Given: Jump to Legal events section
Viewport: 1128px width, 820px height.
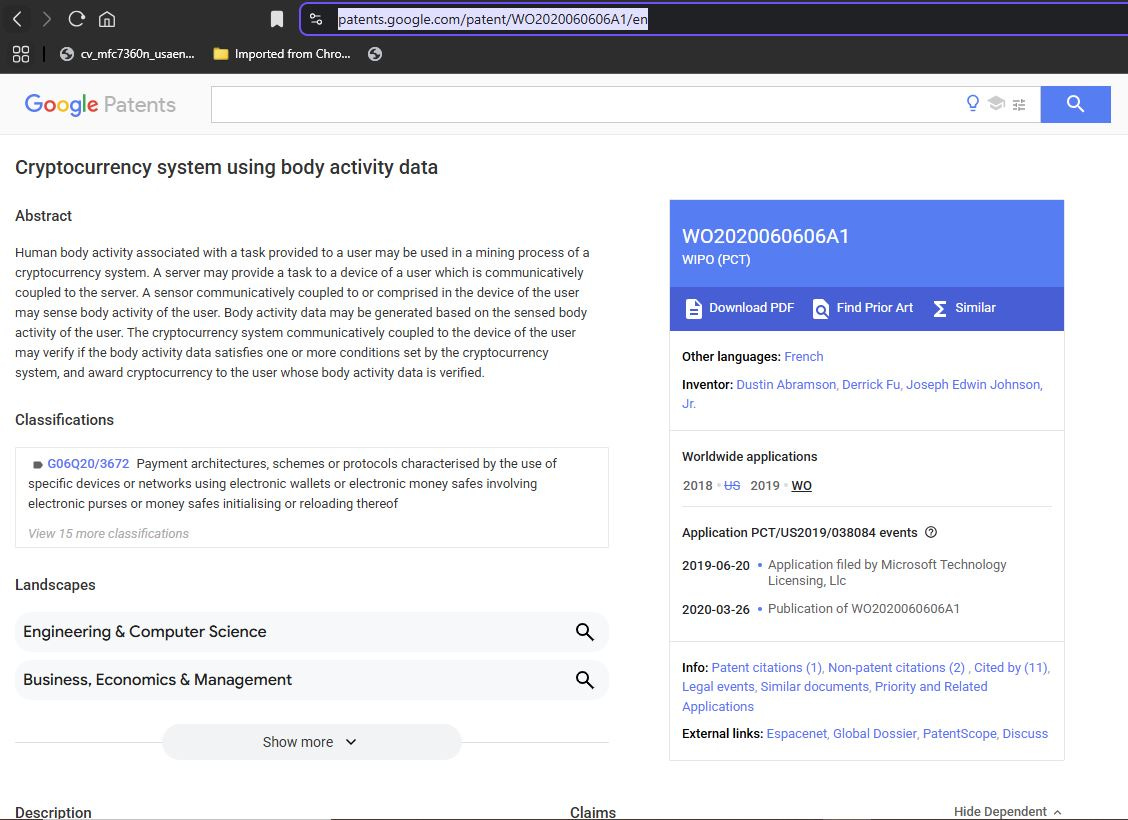Looking at the screenshot, I should (x=718, y=687).
